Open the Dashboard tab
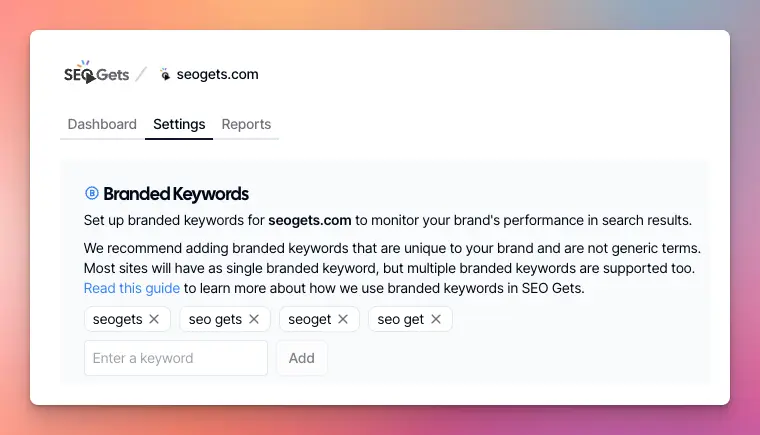Screen dimensions: 760x435 point(102,125)
